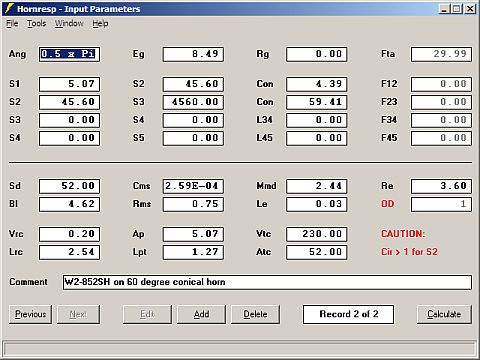Click the Ap field showing 5.07
Image resolution: width=480 pixels, height=360 pixels.
coord(193,234)
